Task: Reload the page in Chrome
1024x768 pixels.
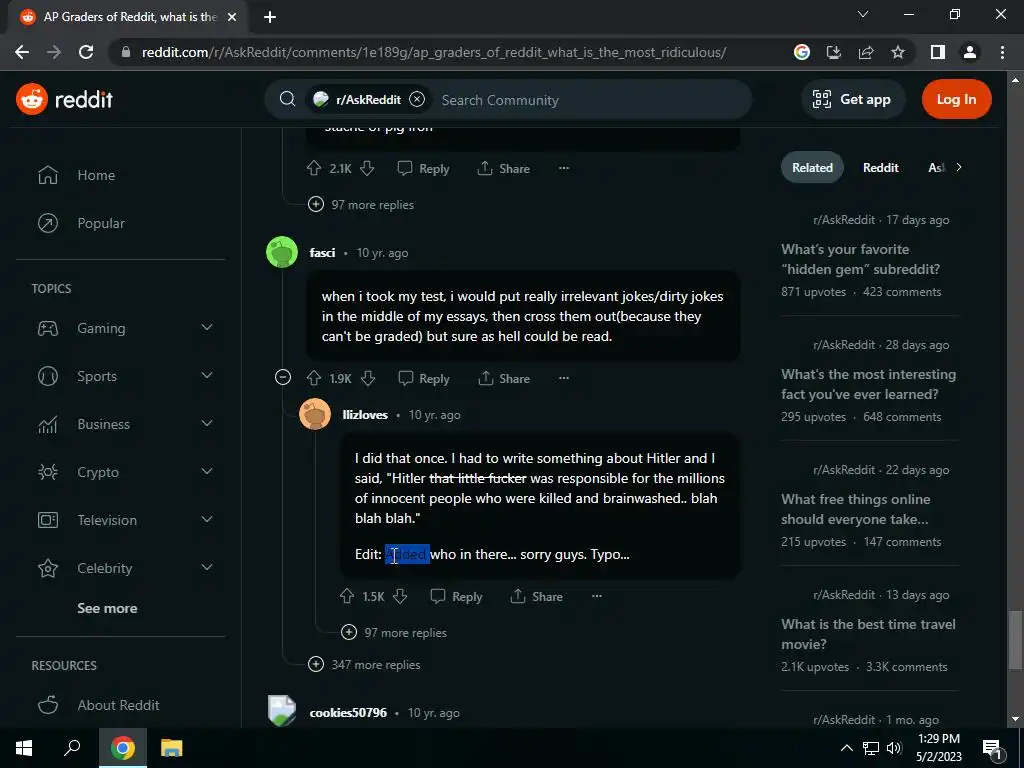Action: click(x=86, y=52)
